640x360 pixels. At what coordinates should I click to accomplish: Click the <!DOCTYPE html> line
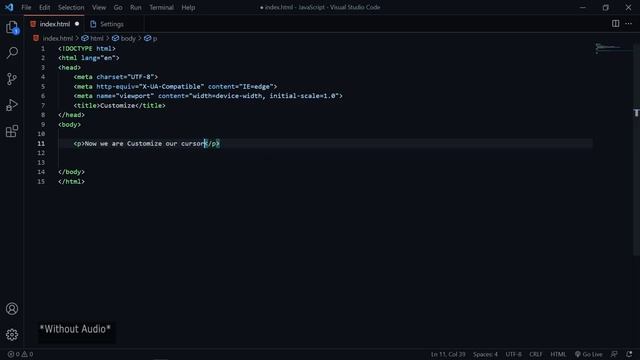pyautogui.click(x=87, y=49)
